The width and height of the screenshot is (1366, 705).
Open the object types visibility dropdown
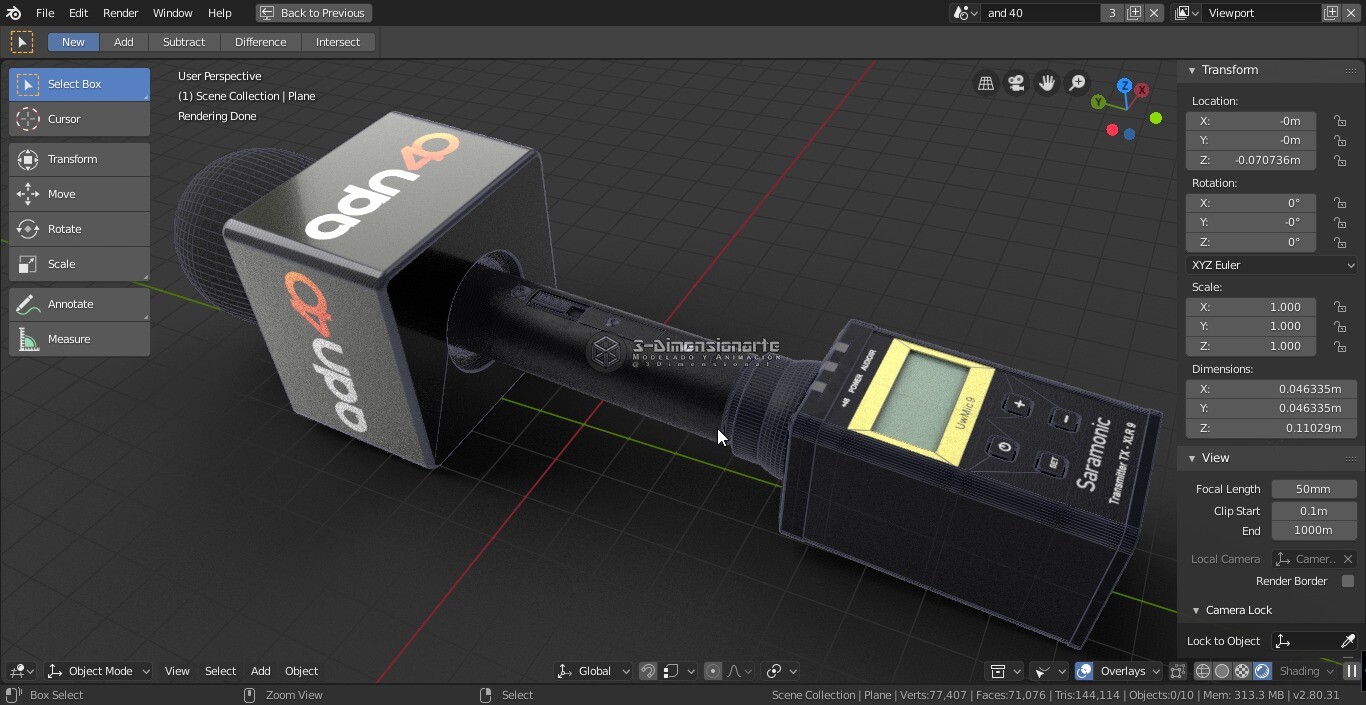[x=1005, y=671]
